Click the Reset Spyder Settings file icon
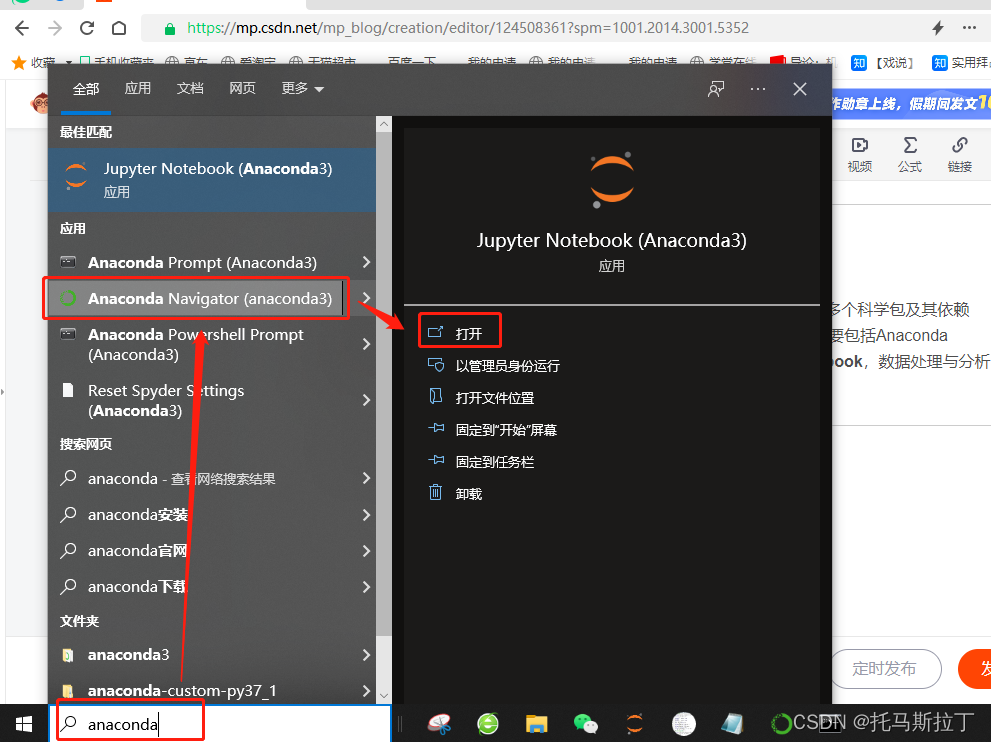Image resolution: width=991 pixels, height=742 pixels. [68, 390]
